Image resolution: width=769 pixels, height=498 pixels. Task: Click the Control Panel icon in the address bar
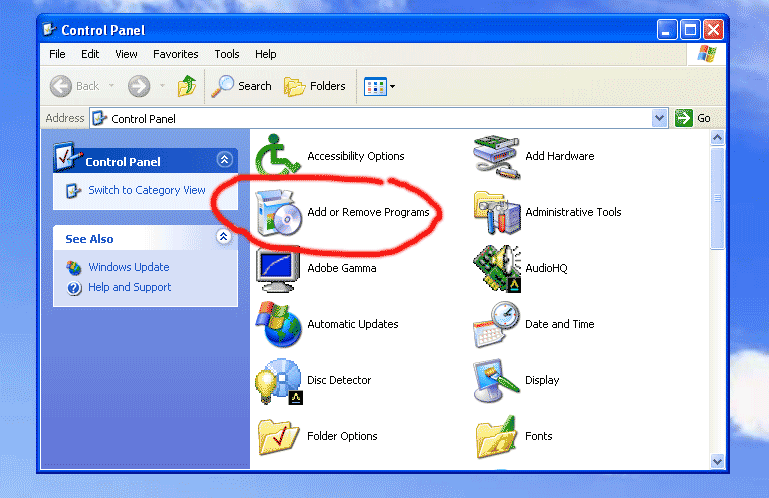pyautogui.click(x=100, y=118)
